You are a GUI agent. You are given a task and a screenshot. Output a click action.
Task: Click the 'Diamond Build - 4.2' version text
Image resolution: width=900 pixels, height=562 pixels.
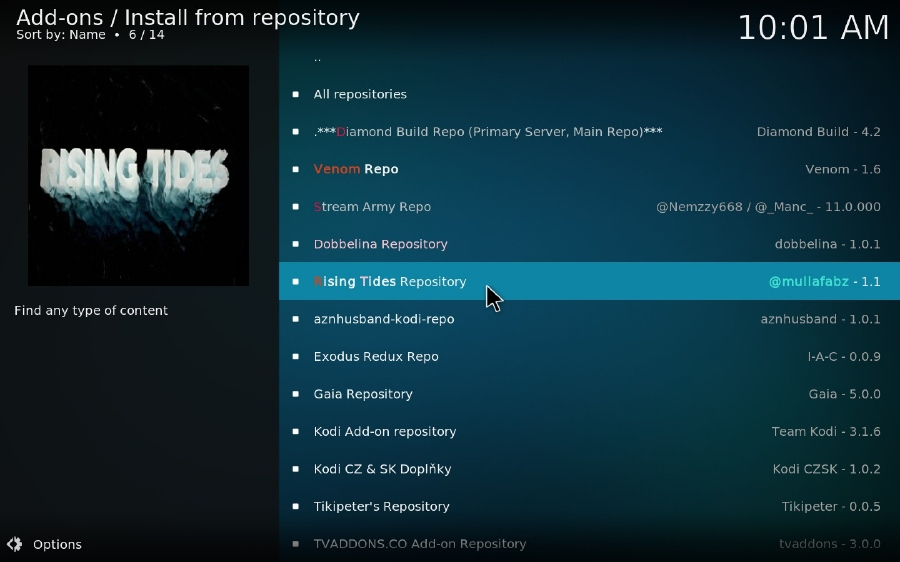pyautogui.click(x=818, y=131)
